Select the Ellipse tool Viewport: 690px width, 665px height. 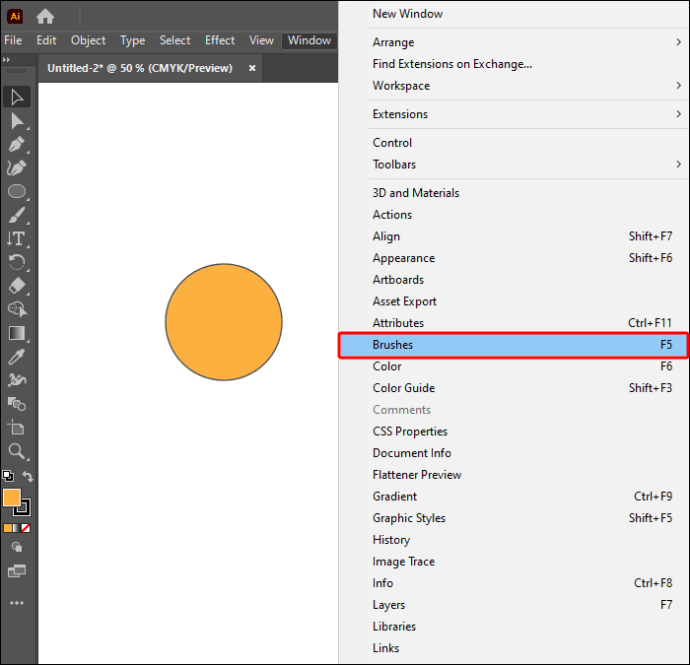(17, 191)
